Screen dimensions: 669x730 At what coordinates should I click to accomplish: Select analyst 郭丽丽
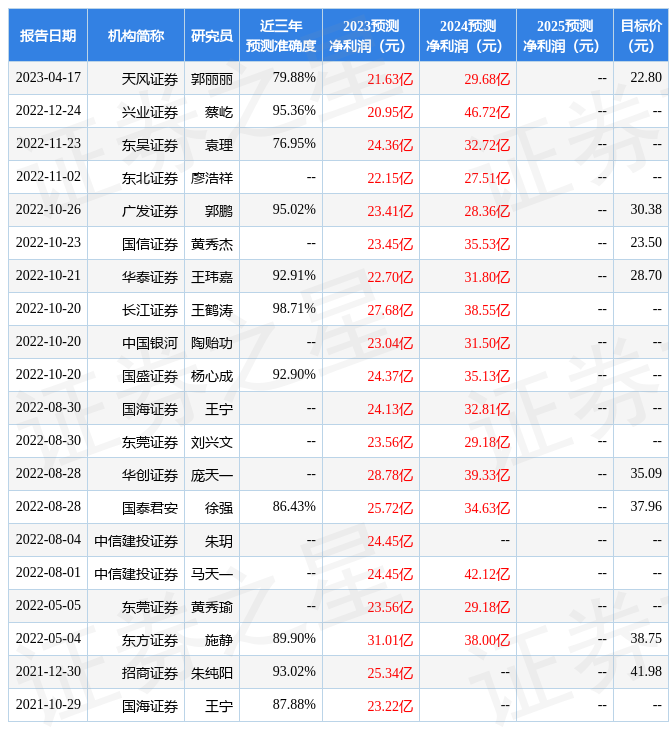coord(212,79)
